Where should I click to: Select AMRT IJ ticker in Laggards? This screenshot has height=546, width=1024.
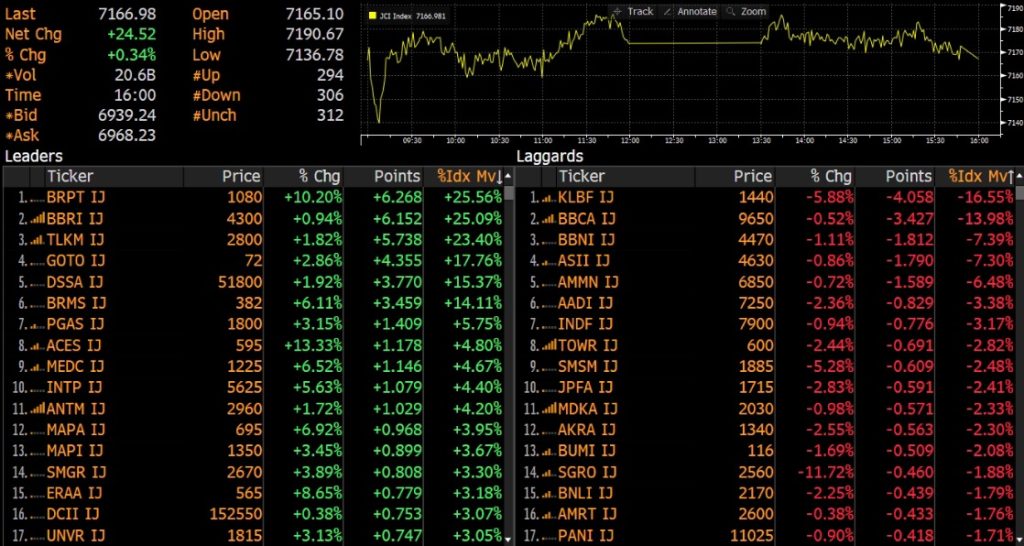(x=586, y=515)
